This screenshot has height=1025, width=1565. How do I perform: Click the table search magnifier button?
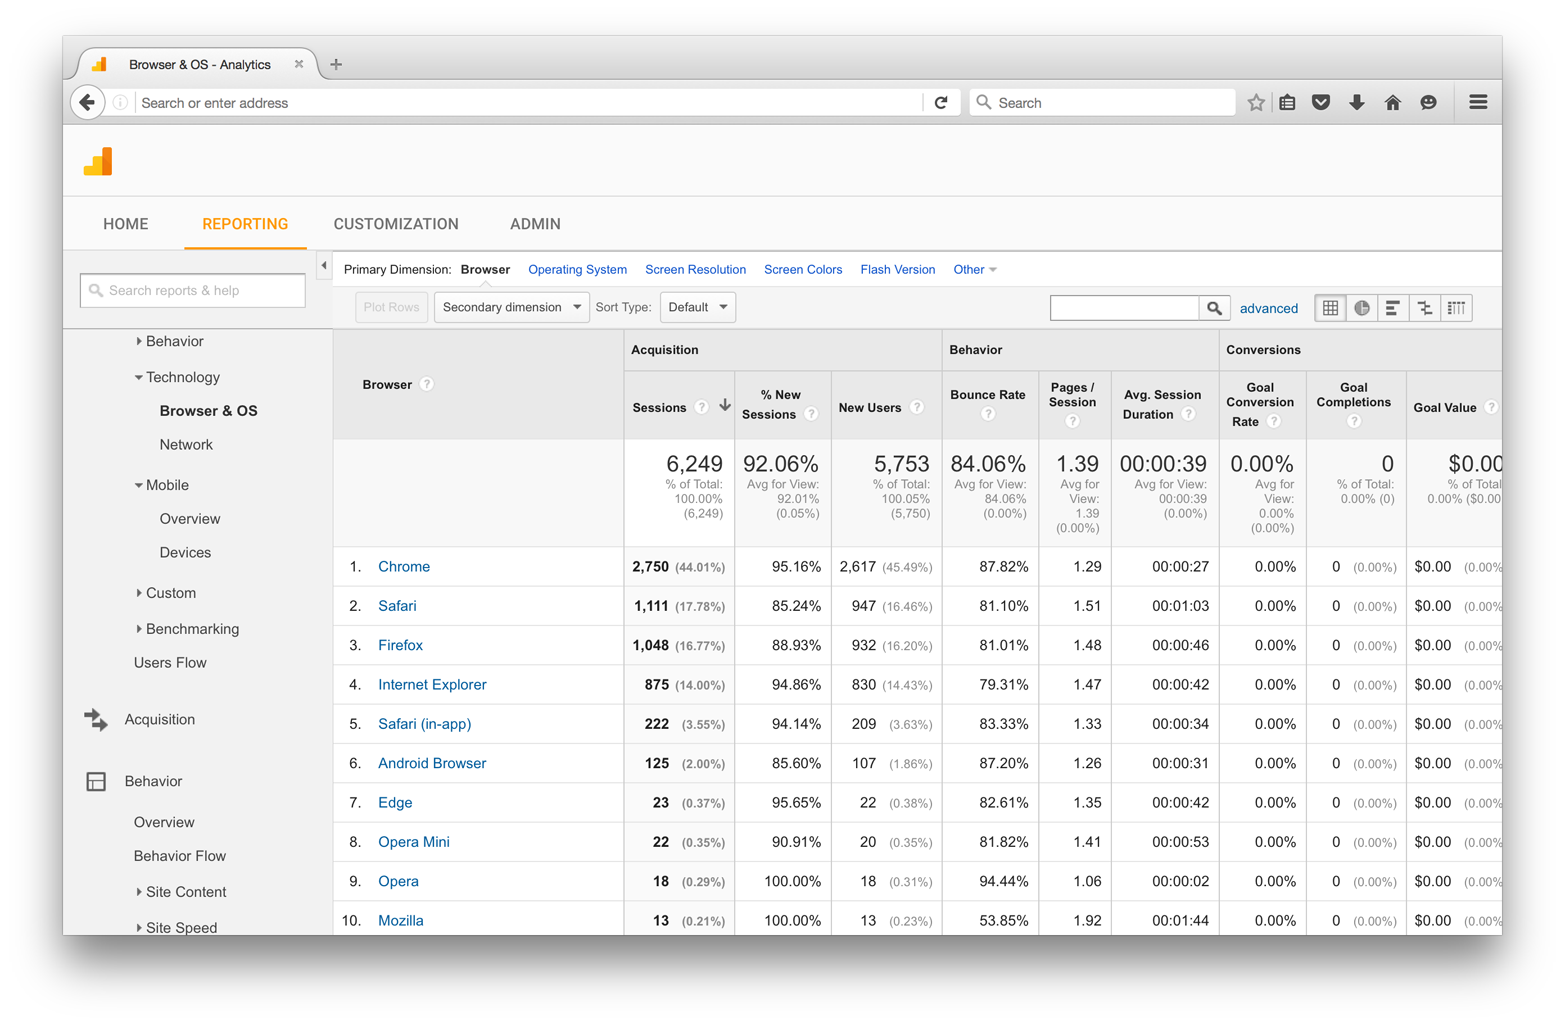[1214, 308]
